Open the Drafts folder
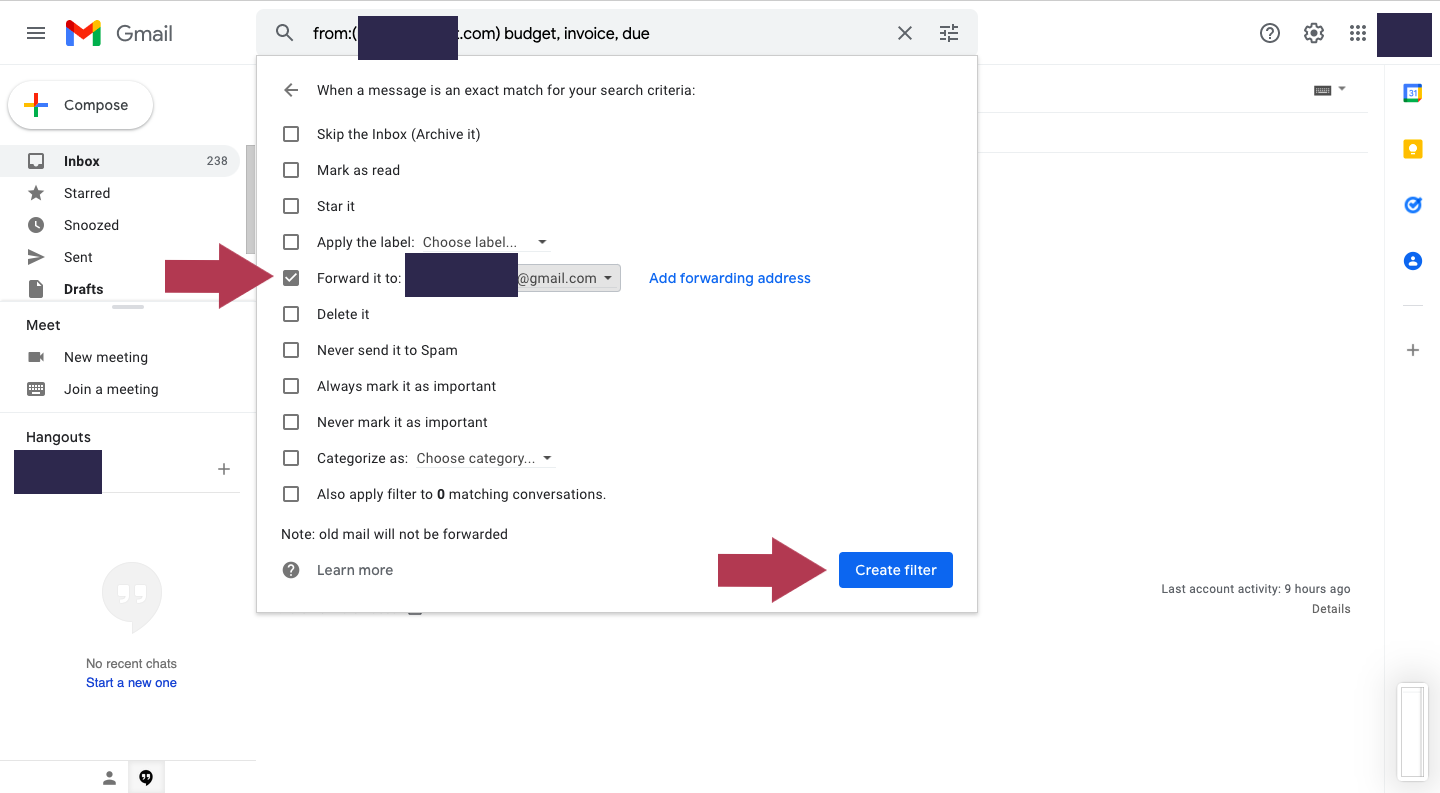 tap(85, 288)
